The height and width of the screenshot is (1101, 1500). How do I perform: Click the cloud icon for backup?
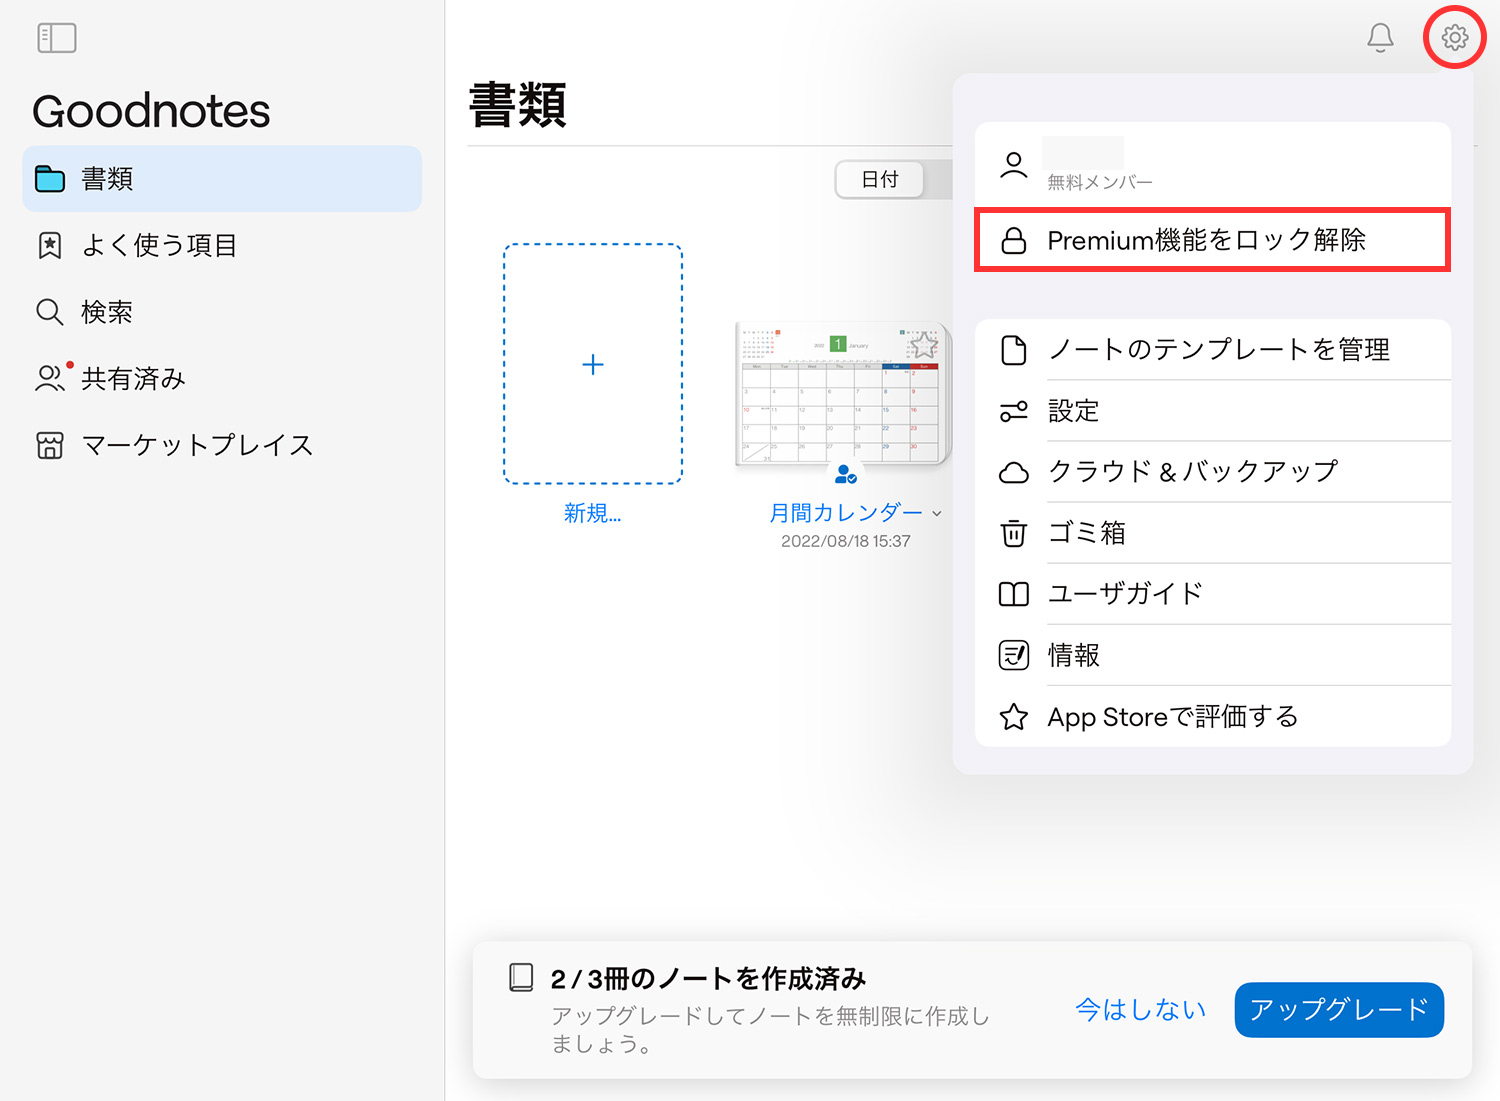point(1014,473)
